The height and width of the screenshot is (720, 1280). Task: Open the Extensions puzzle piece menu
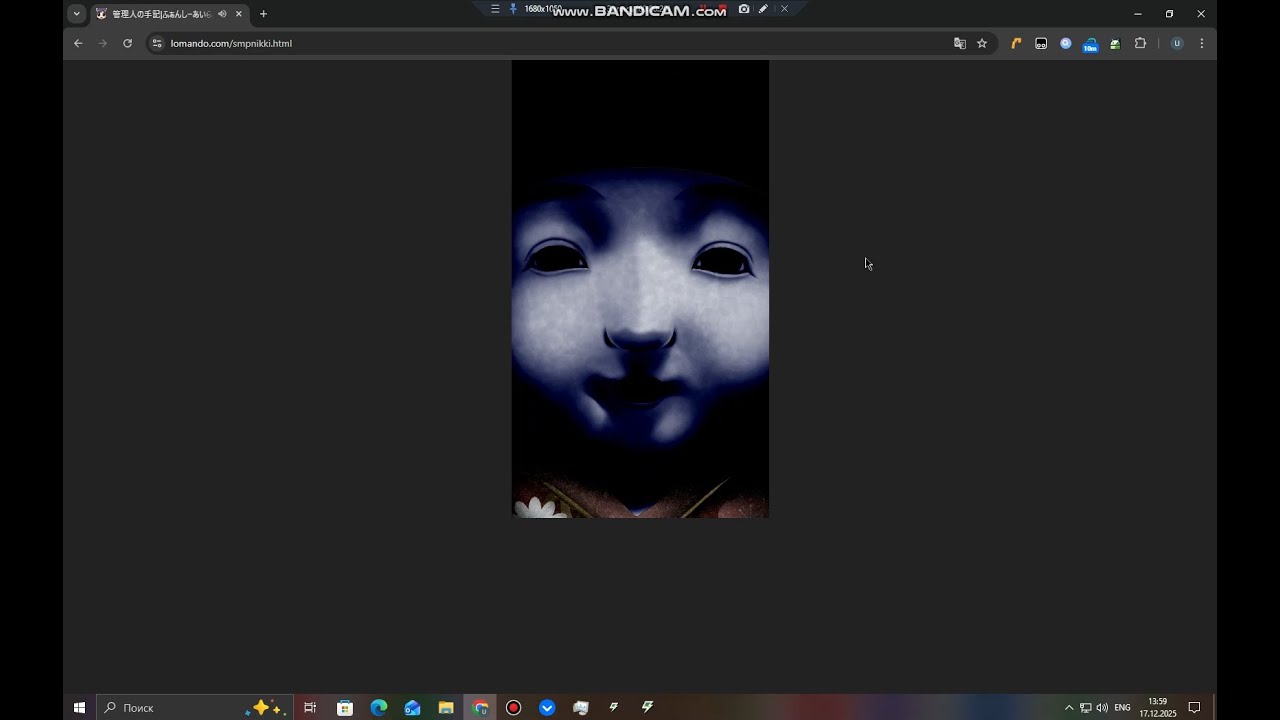click(1140, 43)
